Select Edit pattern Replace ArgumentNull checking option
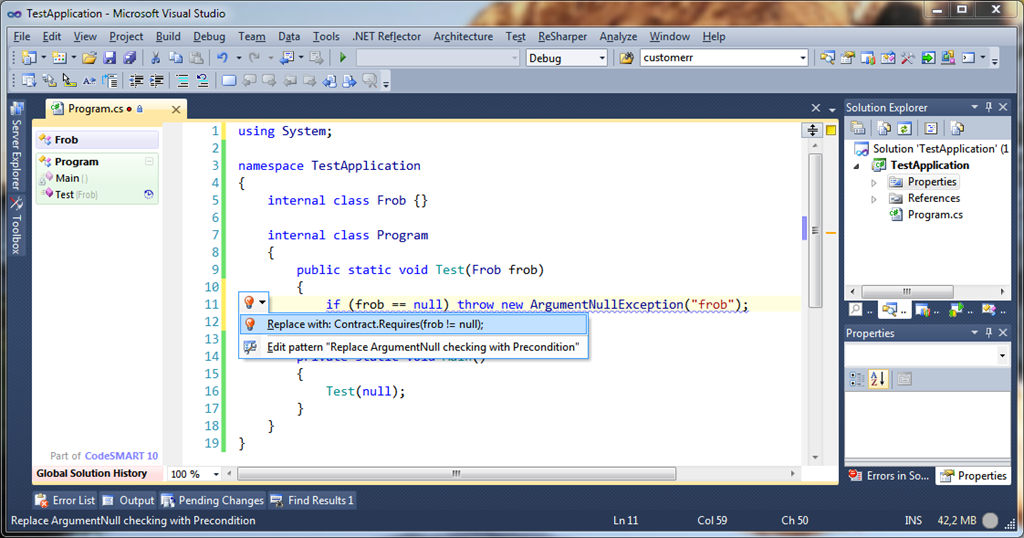This screenshot has height=538, width=1024. (x=413, y=347)
